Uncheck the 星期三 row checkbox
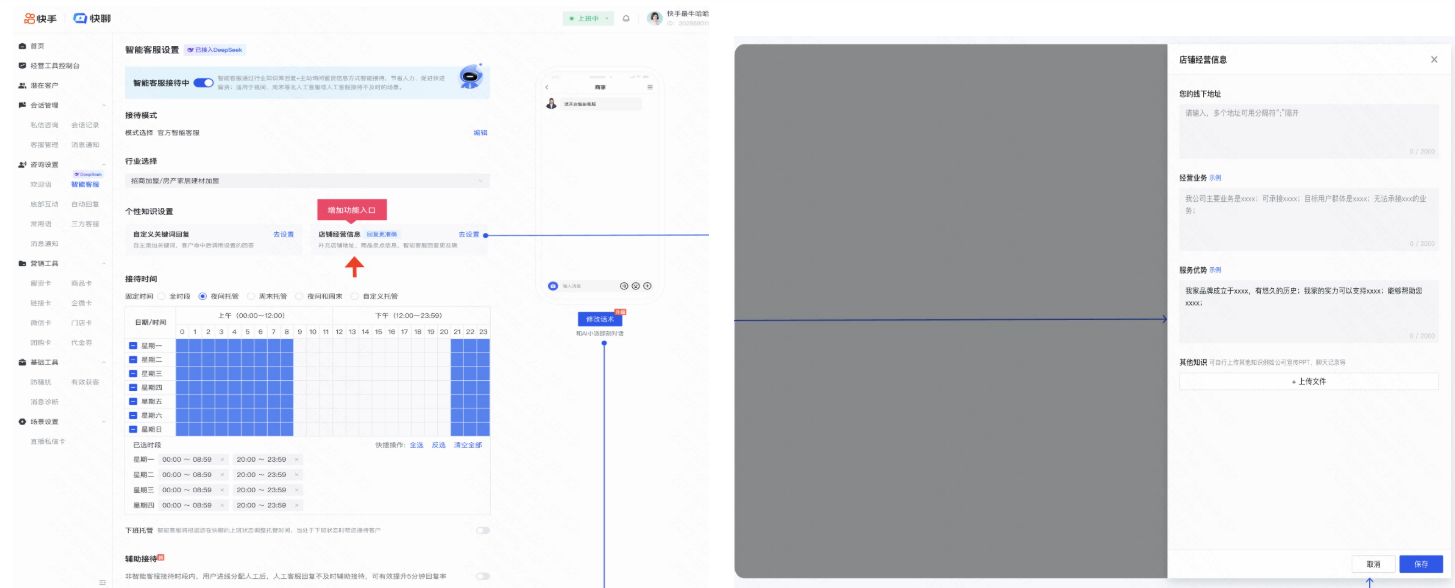 [134, 373]
